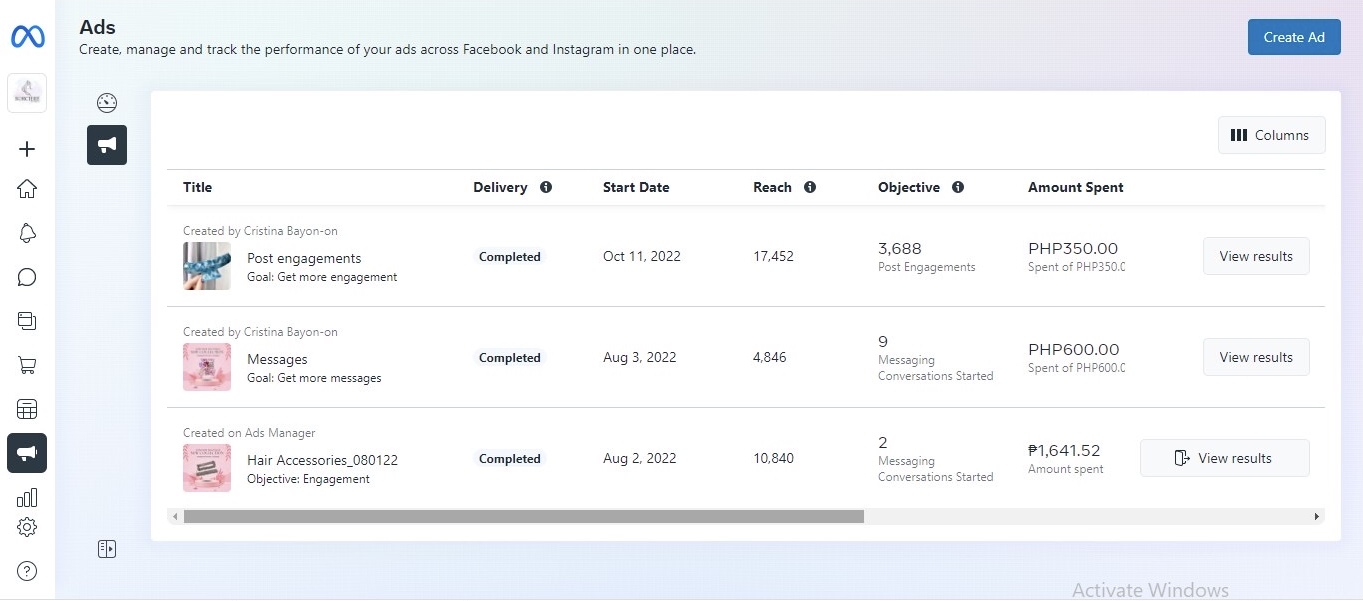Click the Messages ad thumbnail
This screenshot has width=1363, height=601.
[207, 367]
